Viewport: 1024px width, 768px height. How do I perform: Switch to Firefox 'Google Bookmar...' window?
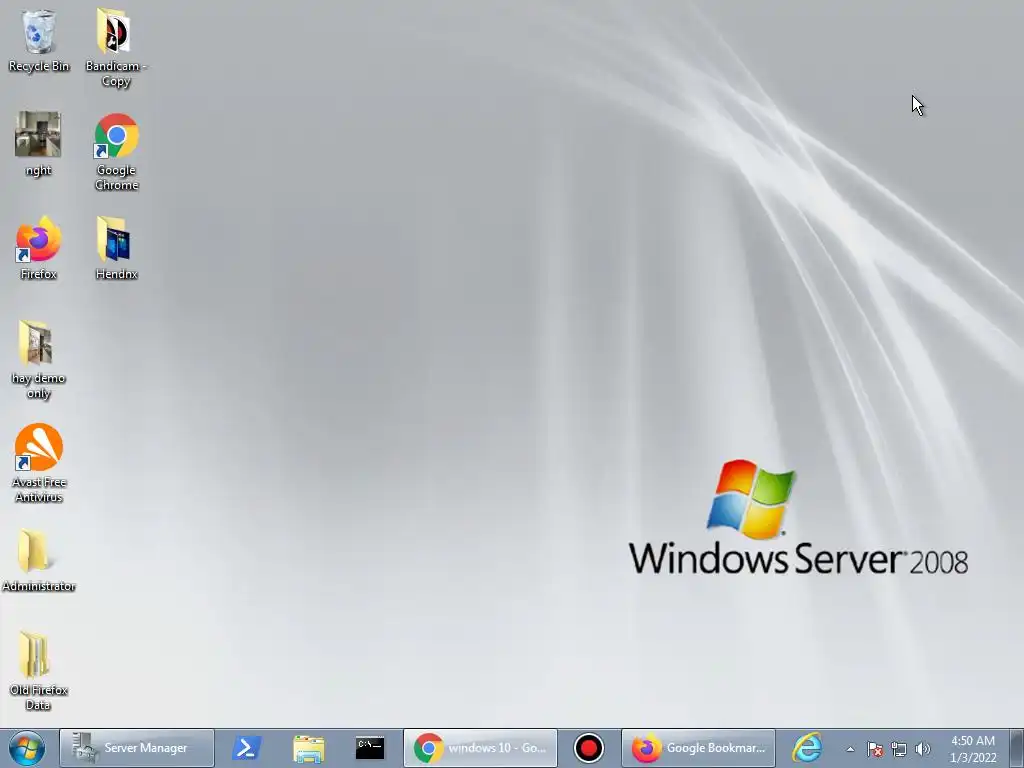(698, 748)
